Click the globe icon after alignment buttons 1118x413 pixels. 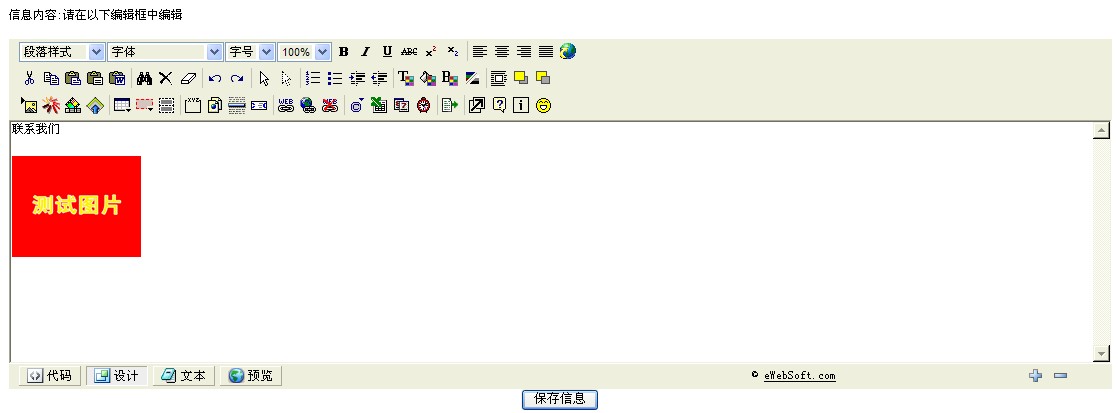(568, 51)
